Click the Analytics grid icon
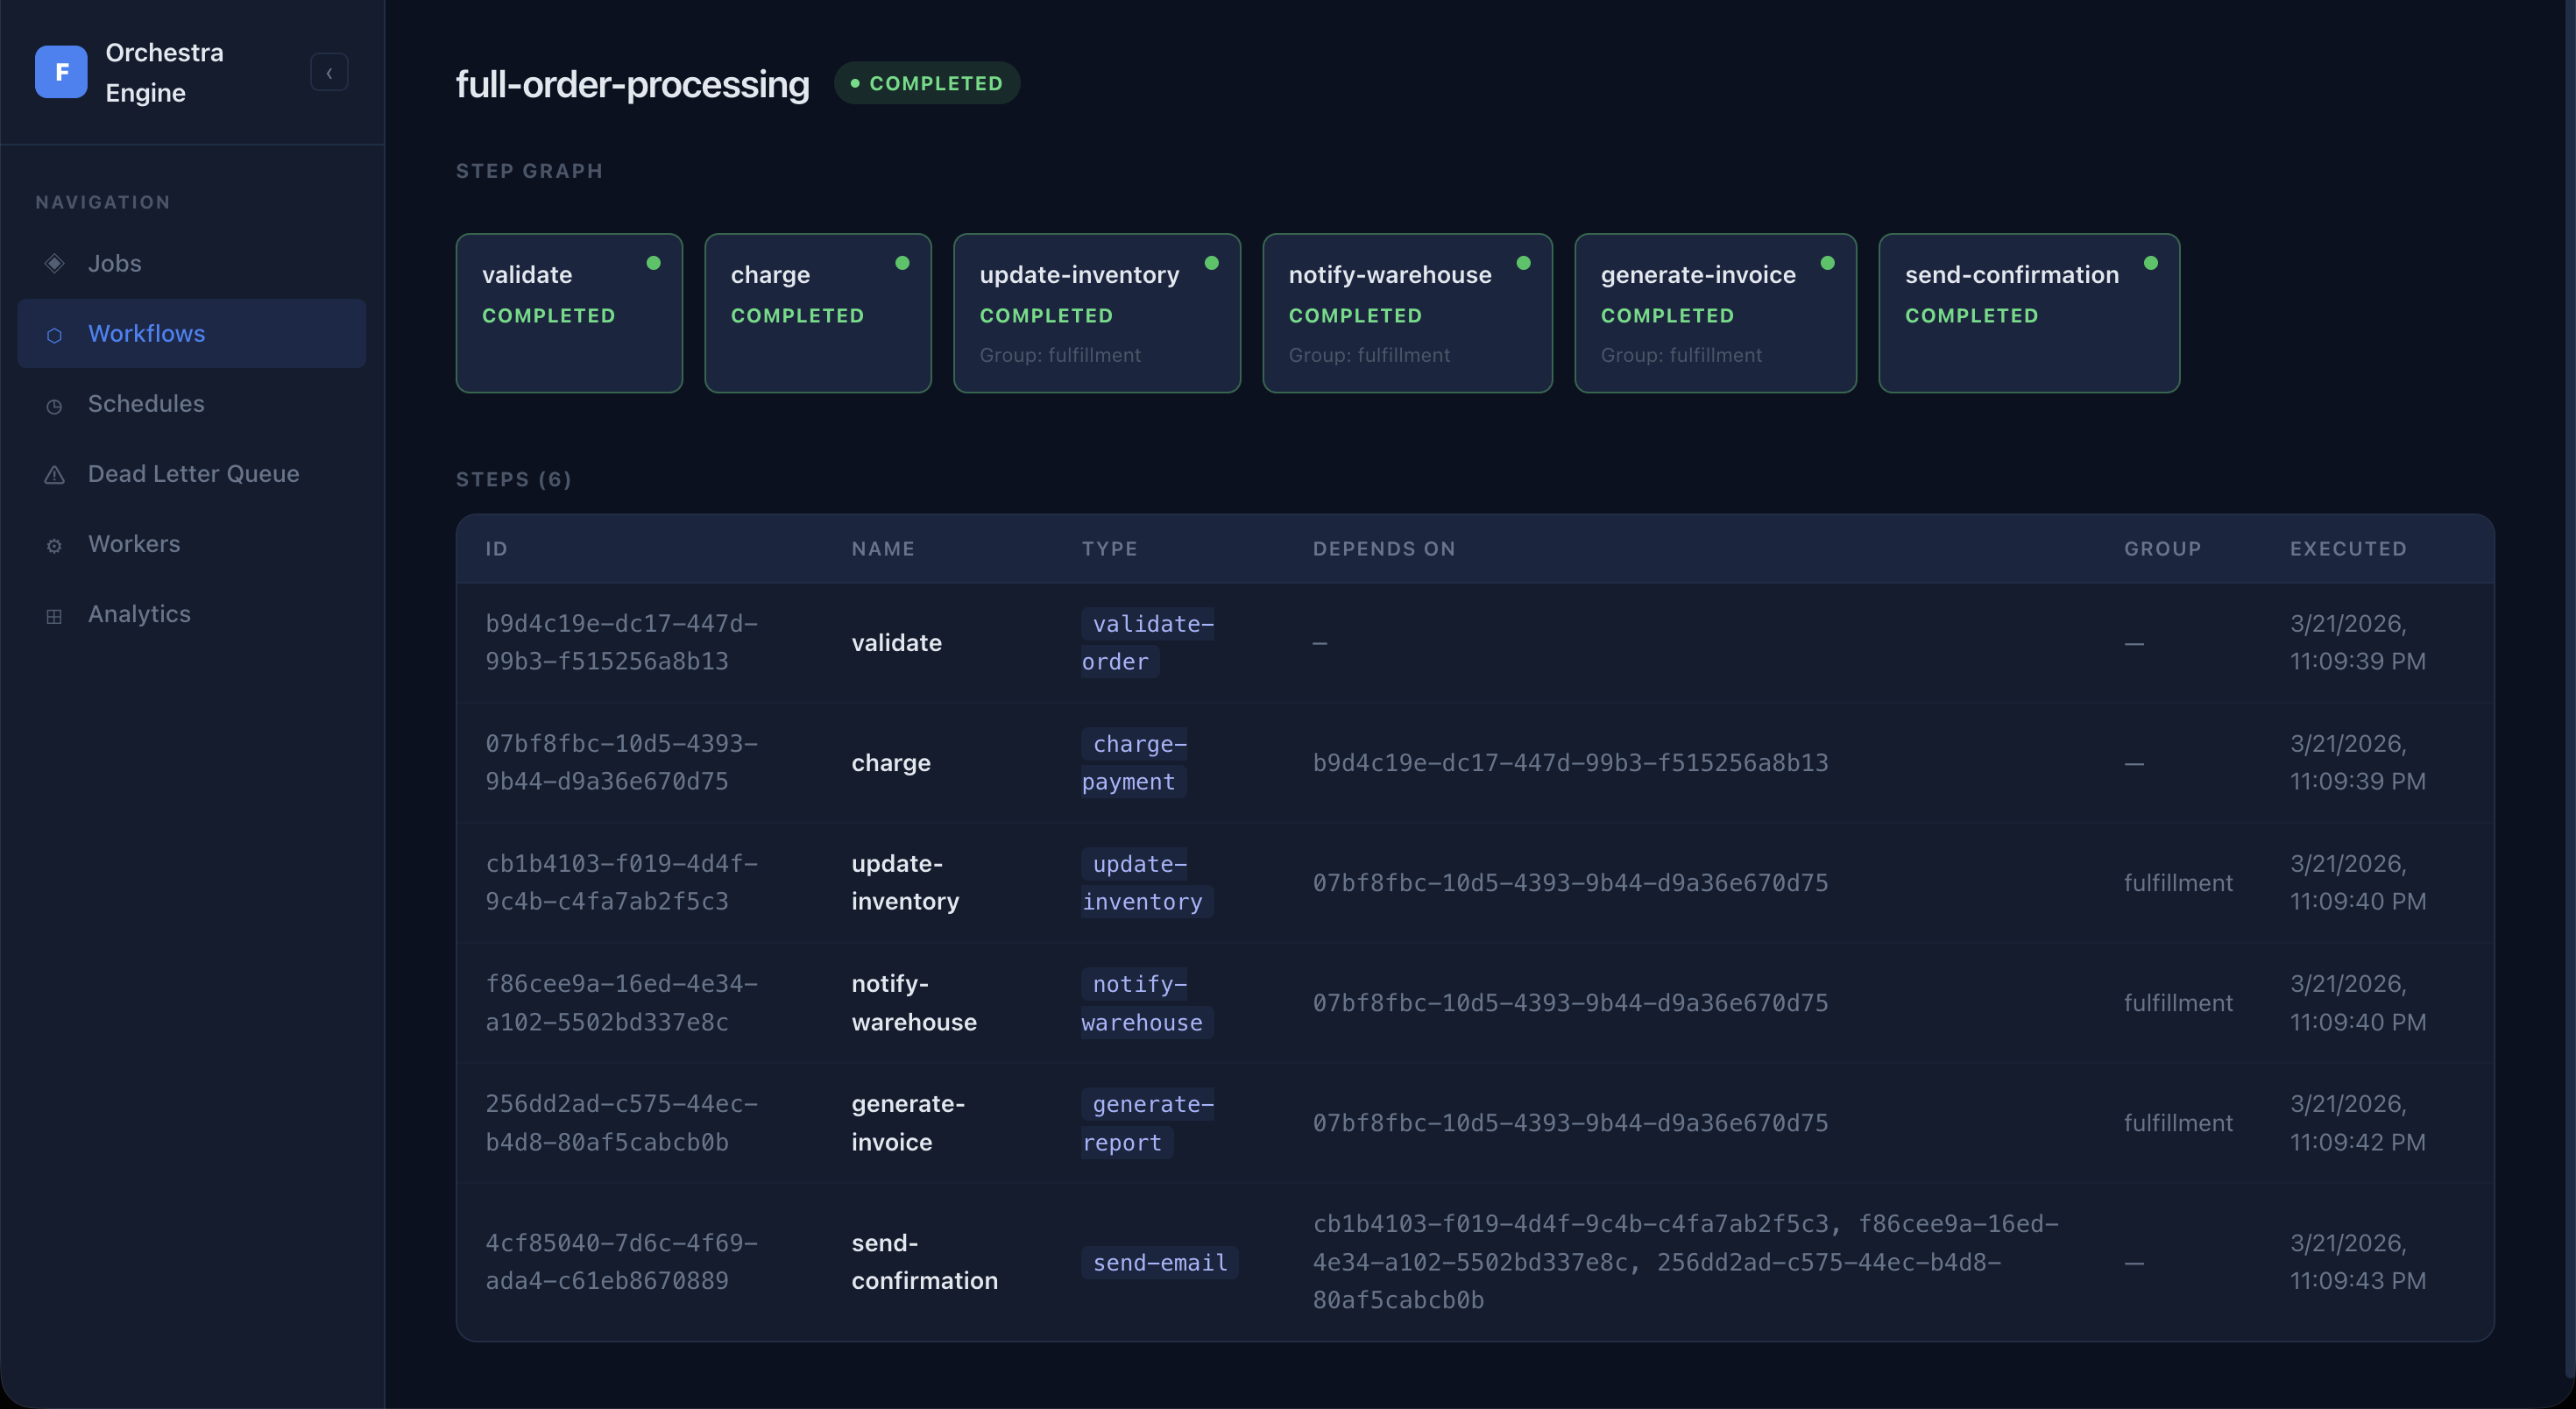The height and width of the screenshot is (1409, 2576). (54, 615)
